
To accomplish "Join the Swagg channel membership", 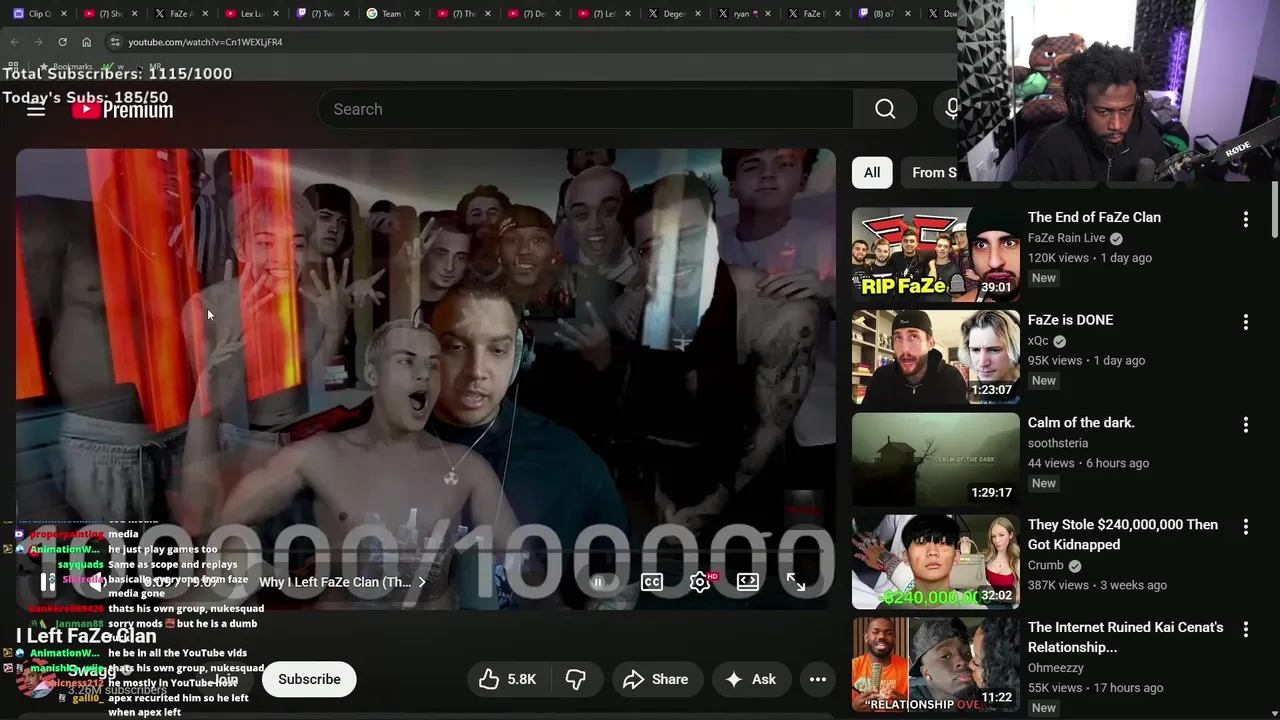I will (x=227, y=679).
